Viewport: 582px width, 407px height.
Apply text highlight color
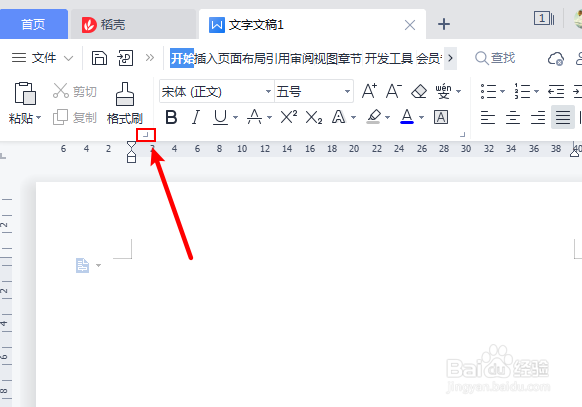pyautogui.click(x=374, y=117)
